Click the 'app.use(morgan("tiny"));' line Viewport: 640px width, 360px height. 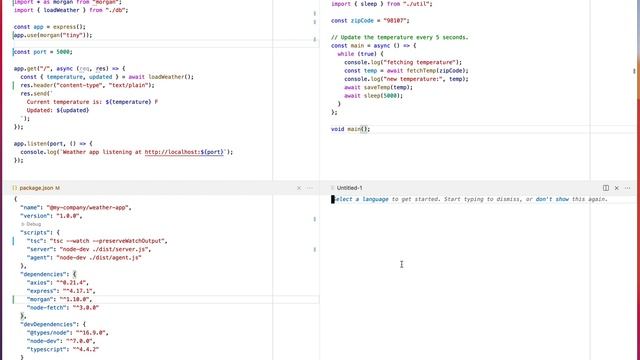[53, 35]
